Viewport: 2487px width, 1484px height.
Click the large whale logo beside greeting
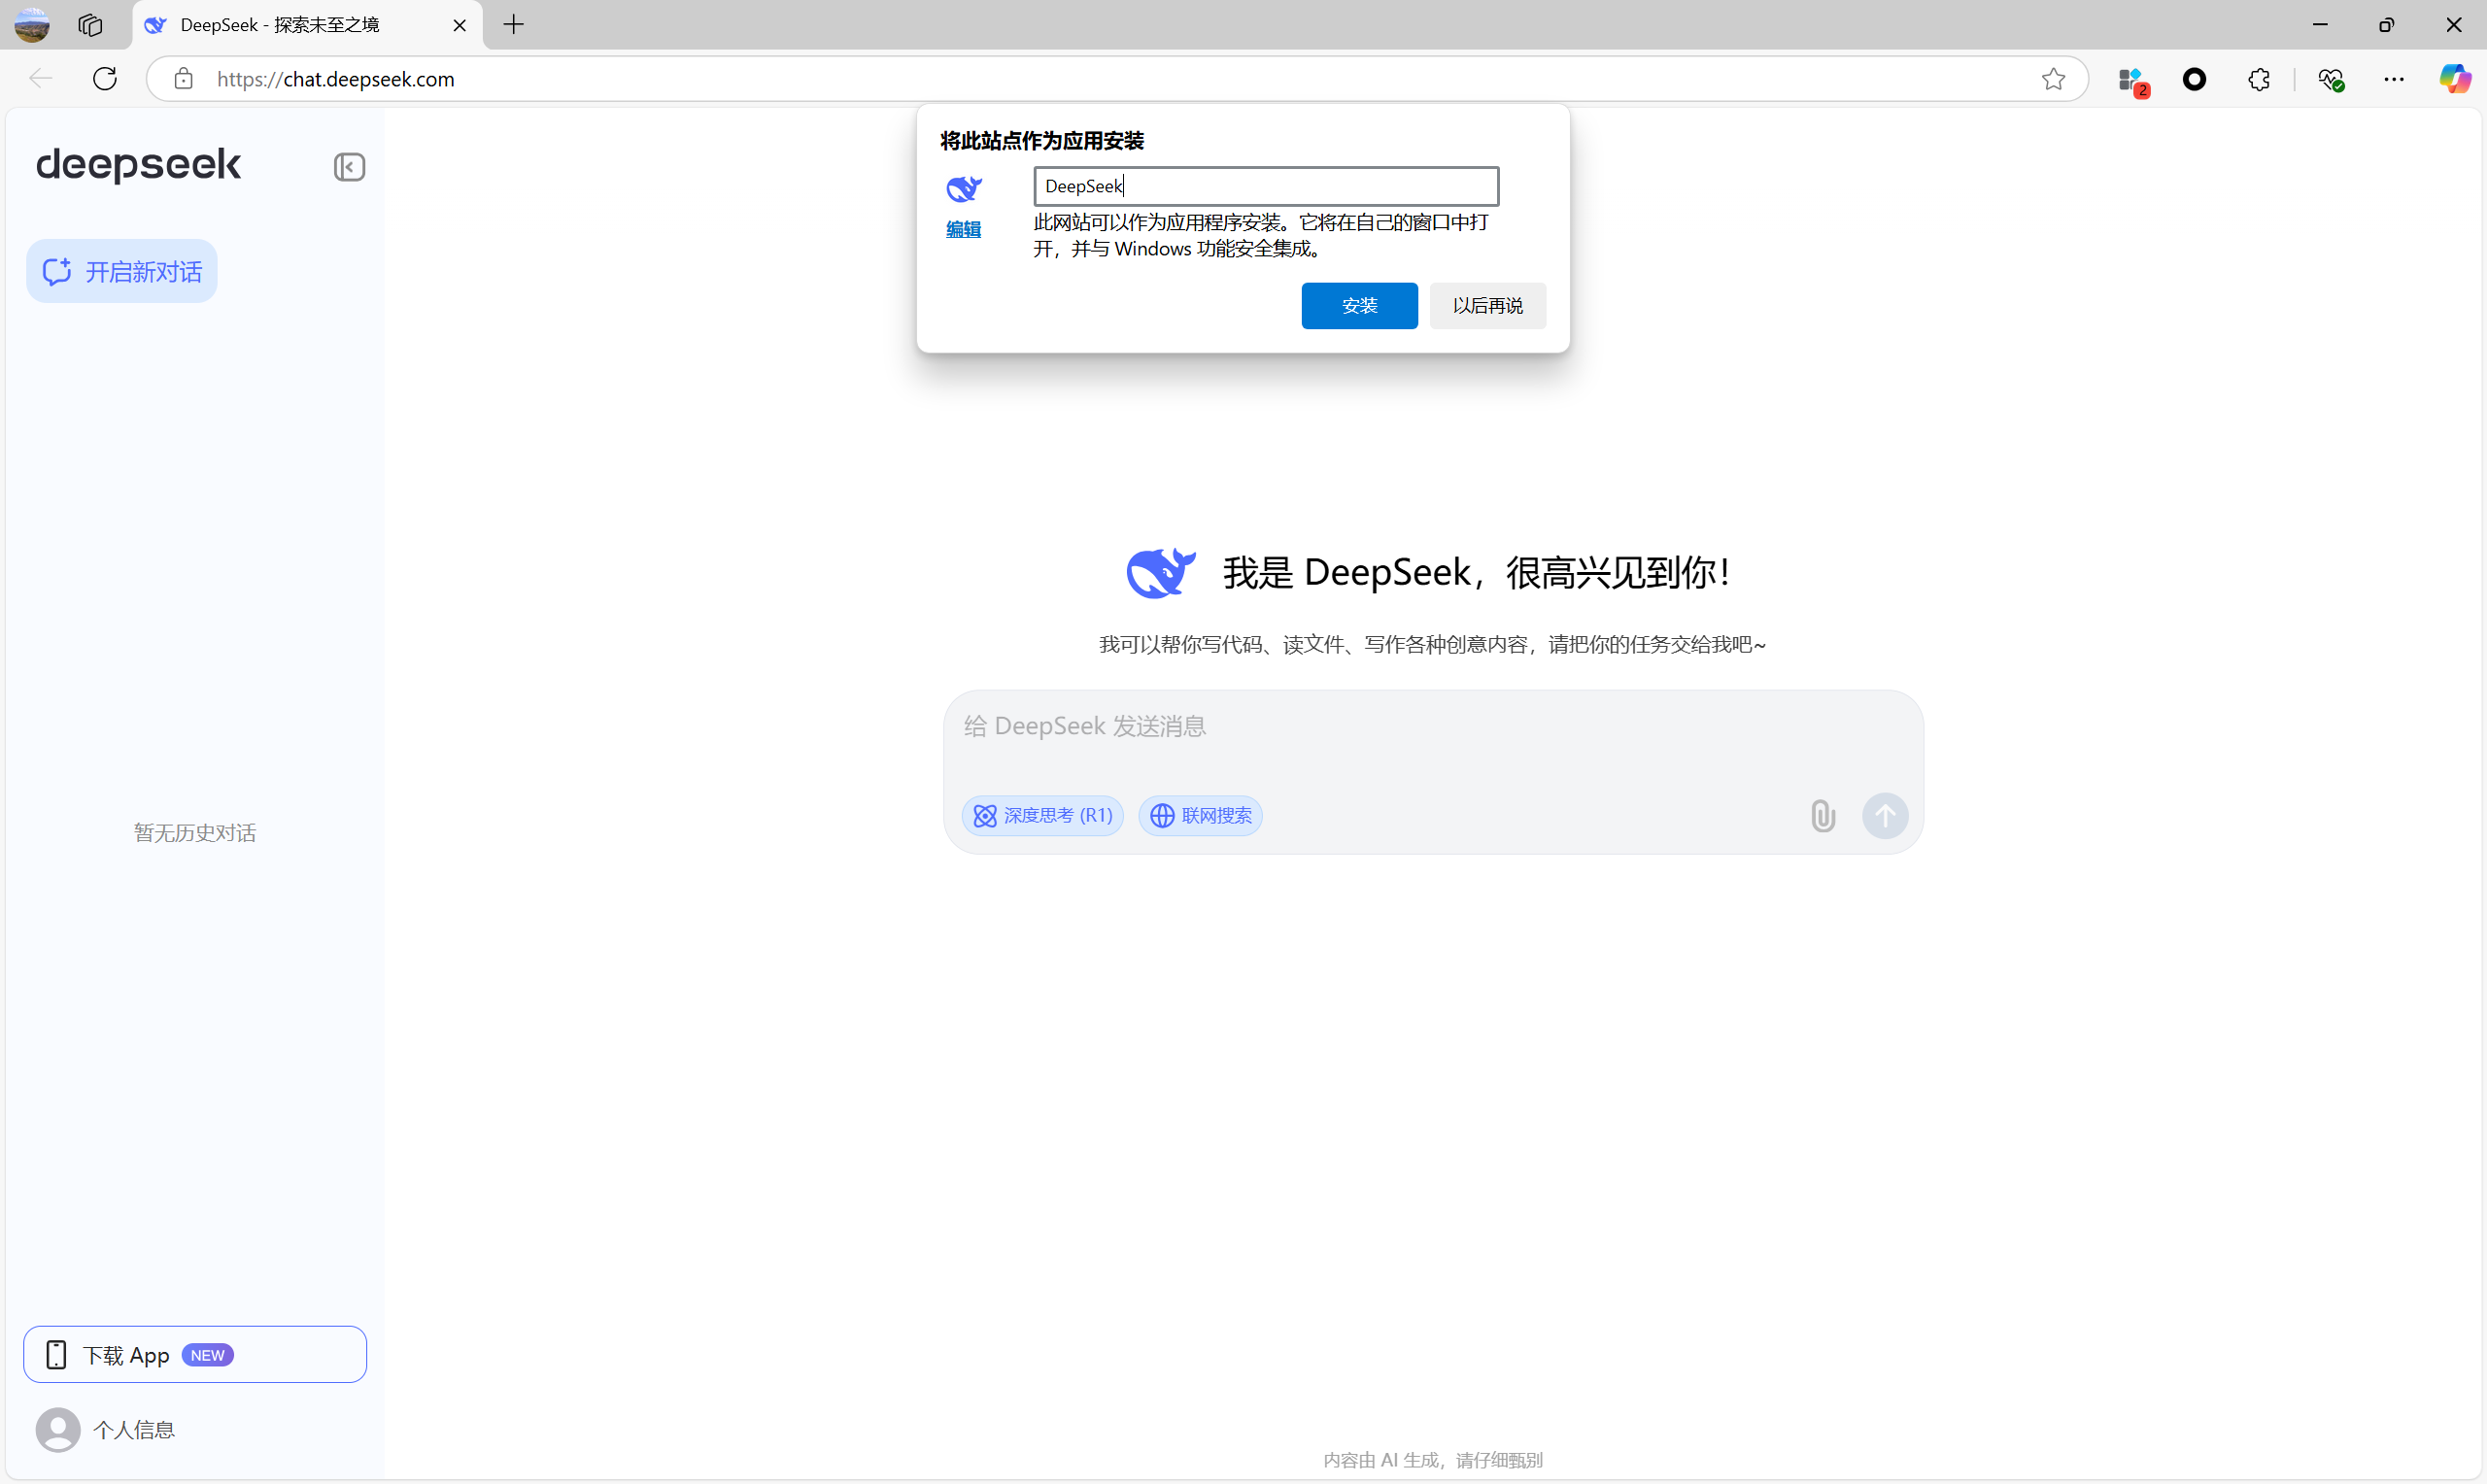[x=1160, y=573]
